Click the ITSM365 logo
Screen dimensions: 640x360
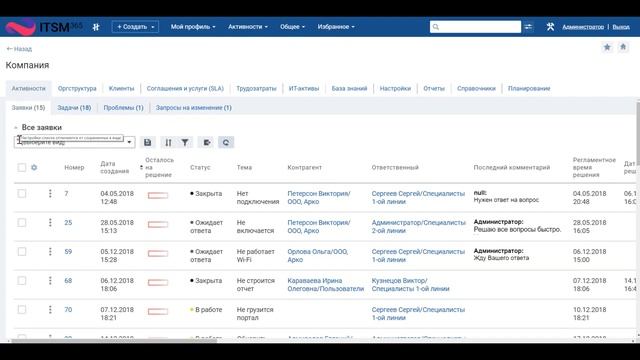click(x=44, y=27)
